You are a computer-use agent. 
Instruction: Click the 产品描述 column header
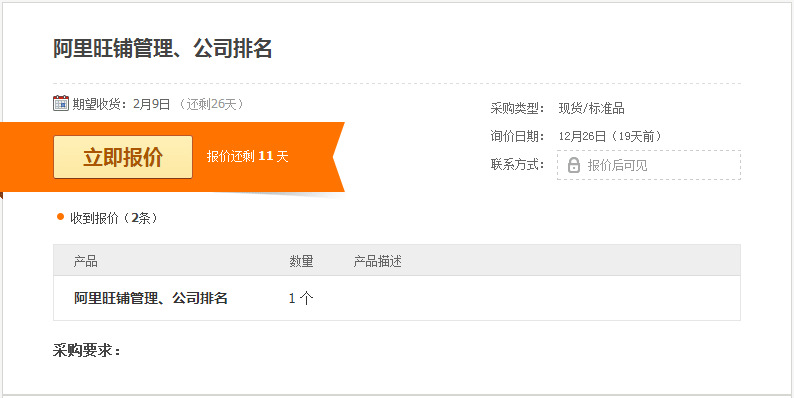pyautogui.click(x=378, y=261)
